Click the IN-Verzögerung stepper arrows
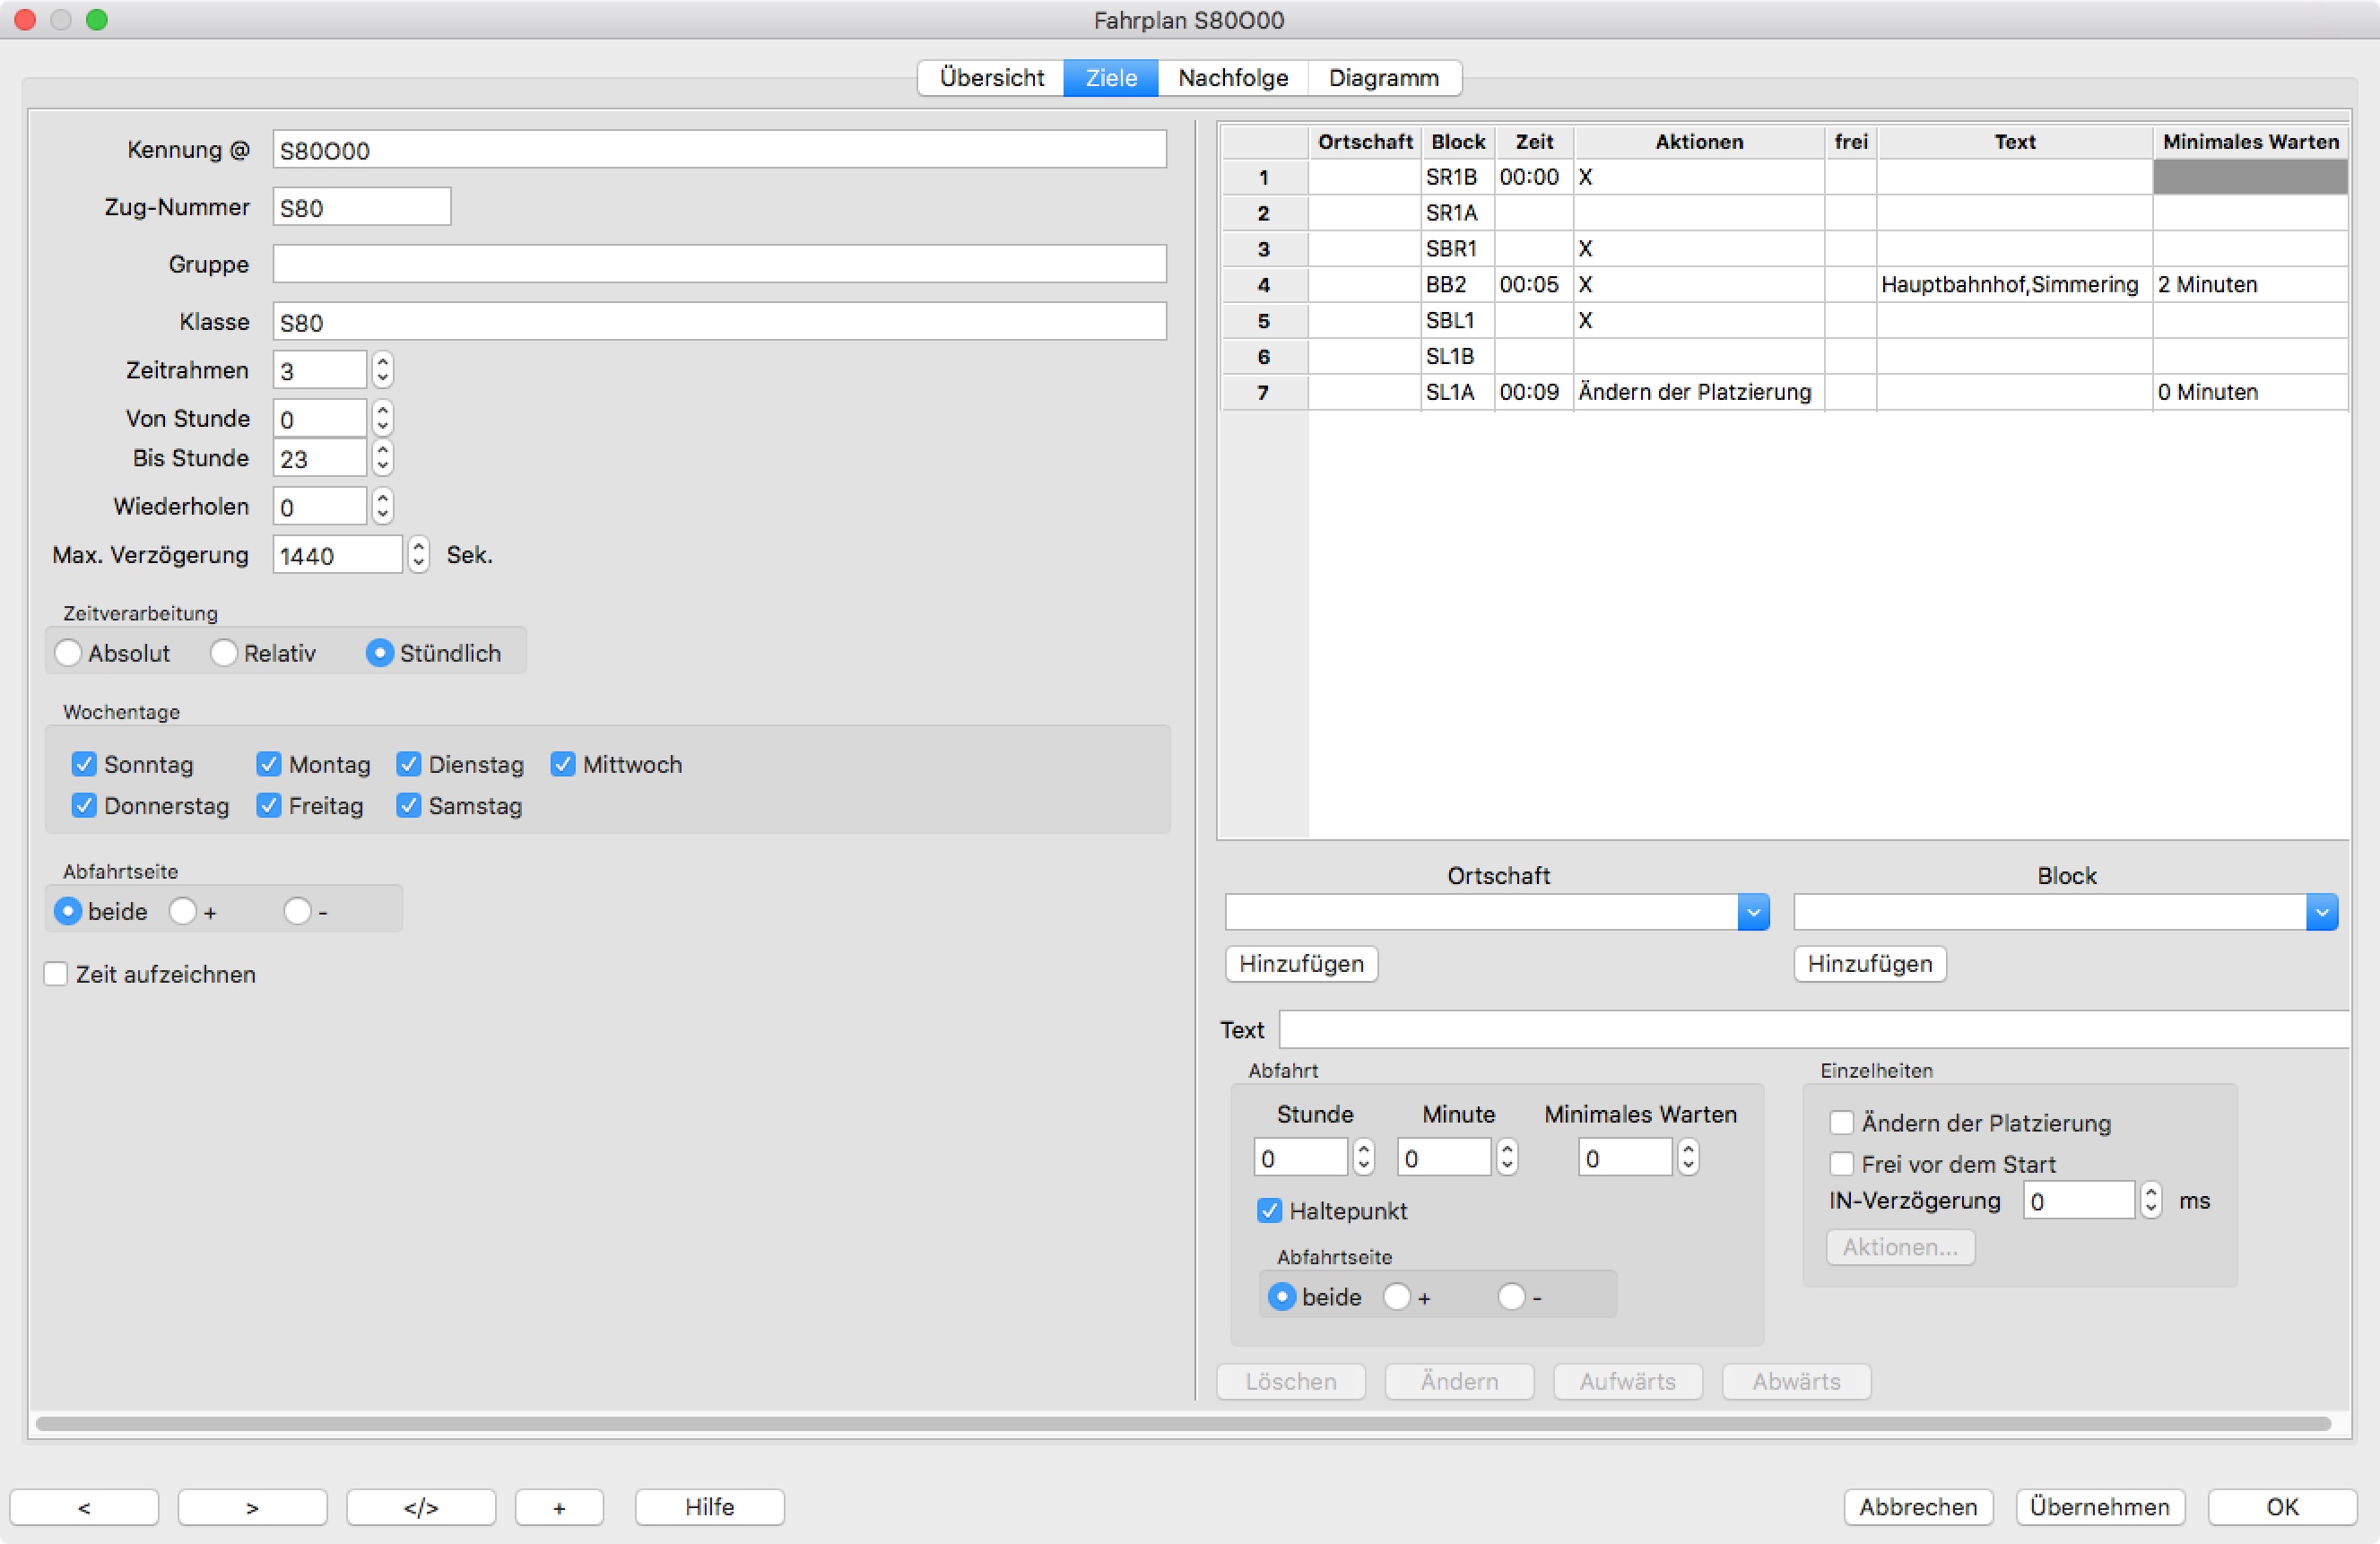The image size is (2380, 1544). pyautogui.click(x=2151, y=1200)
